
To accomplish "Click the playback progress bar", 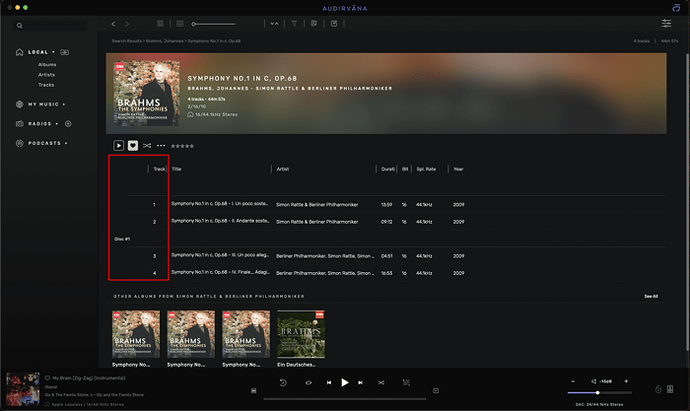I will pos(345,399).
